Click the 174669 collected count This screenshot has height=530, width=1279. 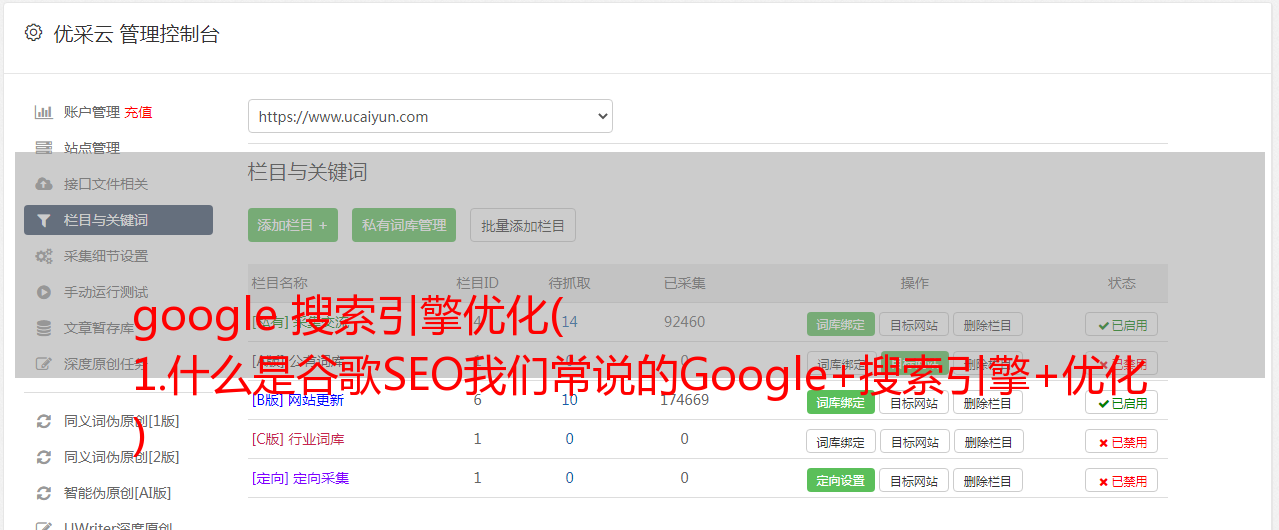[684, 400]
